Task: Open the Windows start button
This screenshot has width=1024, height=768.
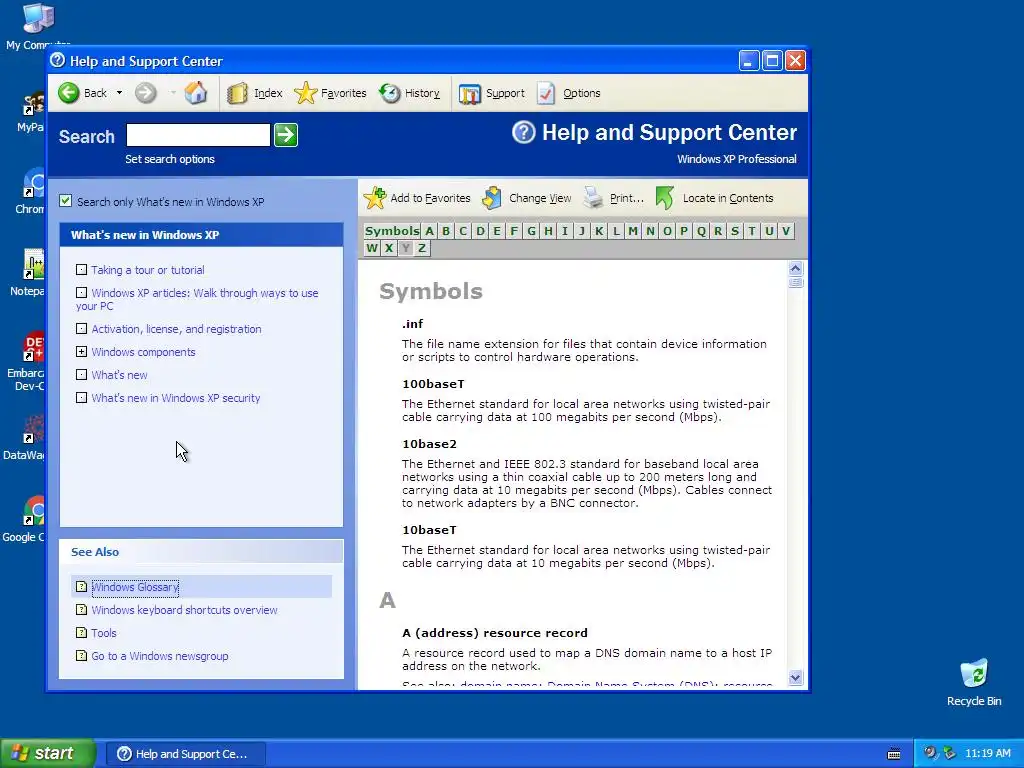Action: click(48, 753)
